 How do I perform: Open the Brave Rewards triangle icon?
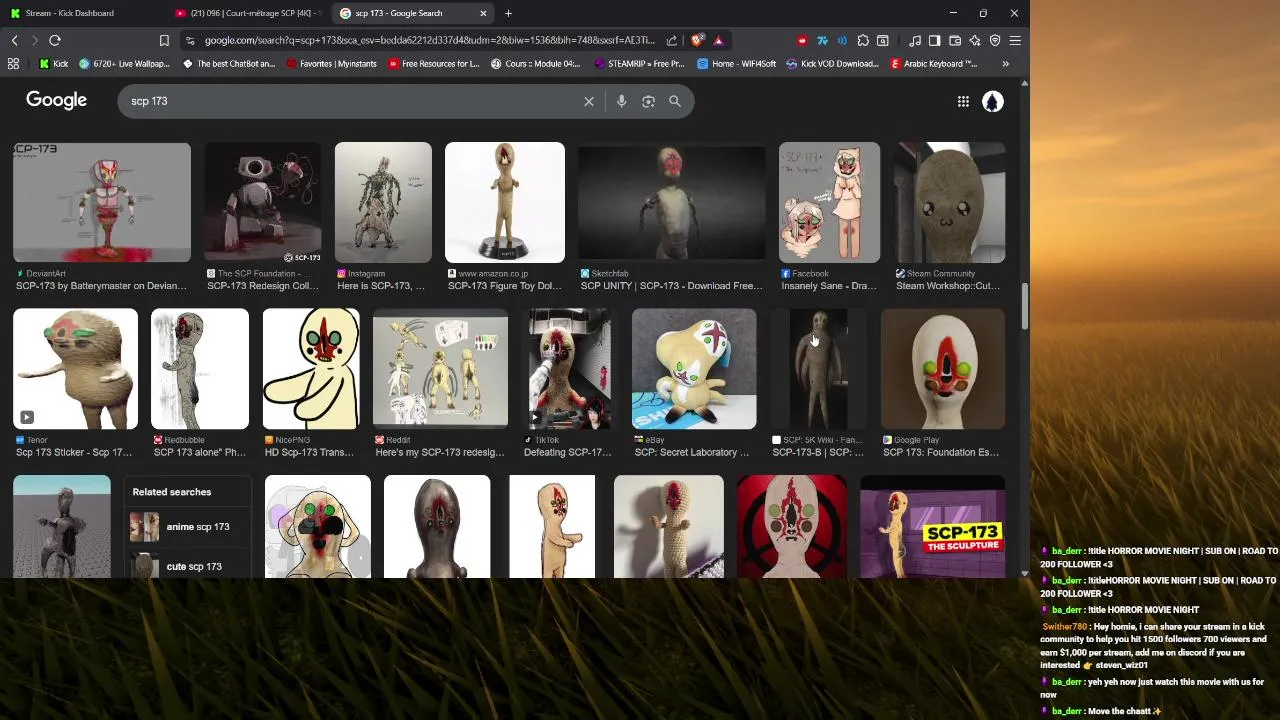718,40
